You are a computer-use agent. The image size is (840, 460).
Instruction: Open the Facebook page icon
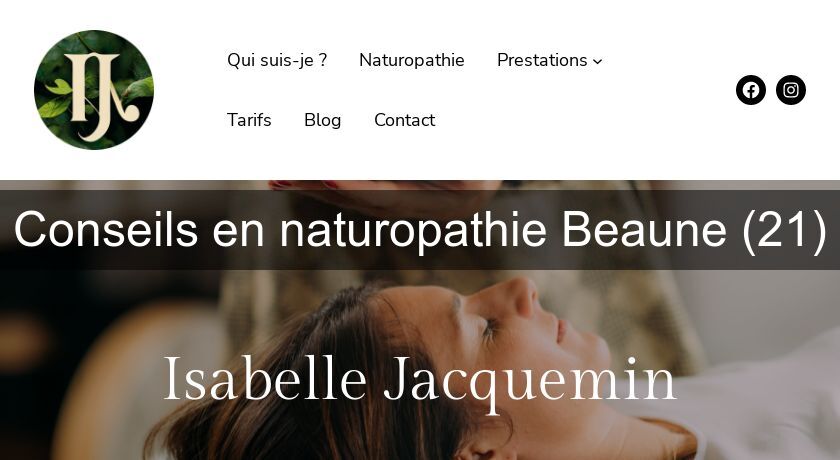[751, 90]
